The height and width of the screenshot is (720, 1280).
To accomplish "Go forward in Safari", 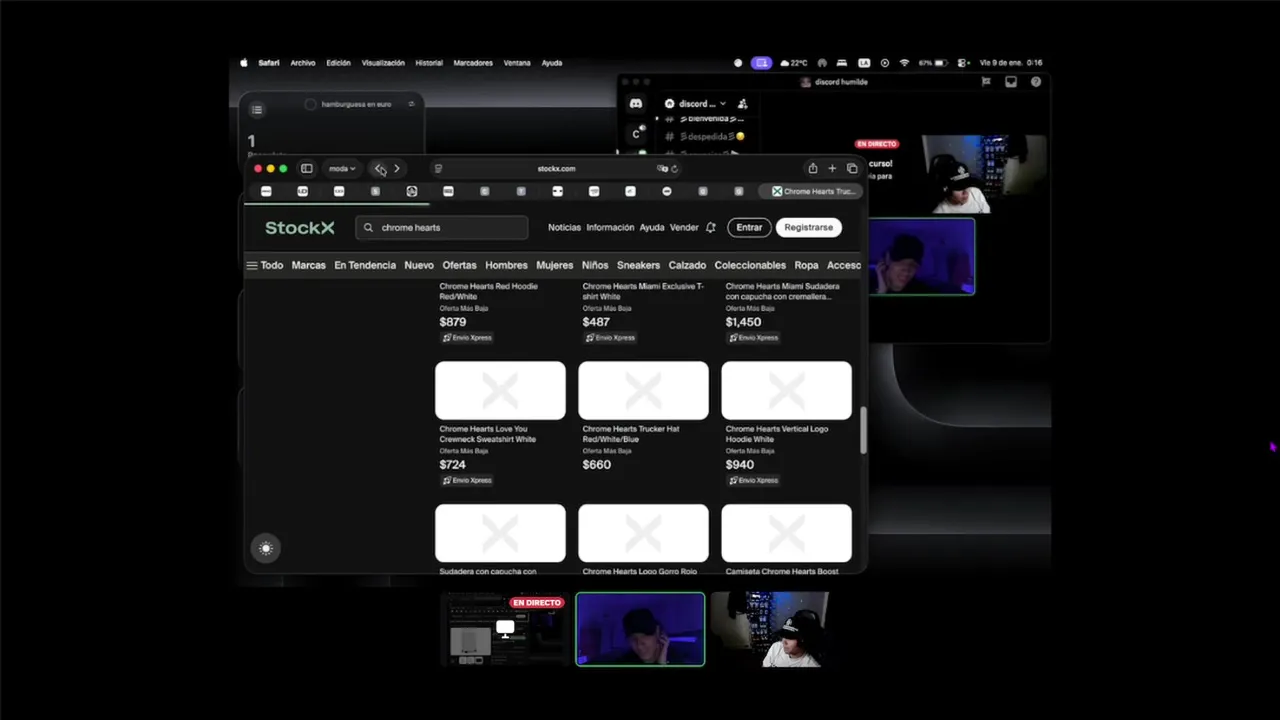I will (x=397, y=169).
